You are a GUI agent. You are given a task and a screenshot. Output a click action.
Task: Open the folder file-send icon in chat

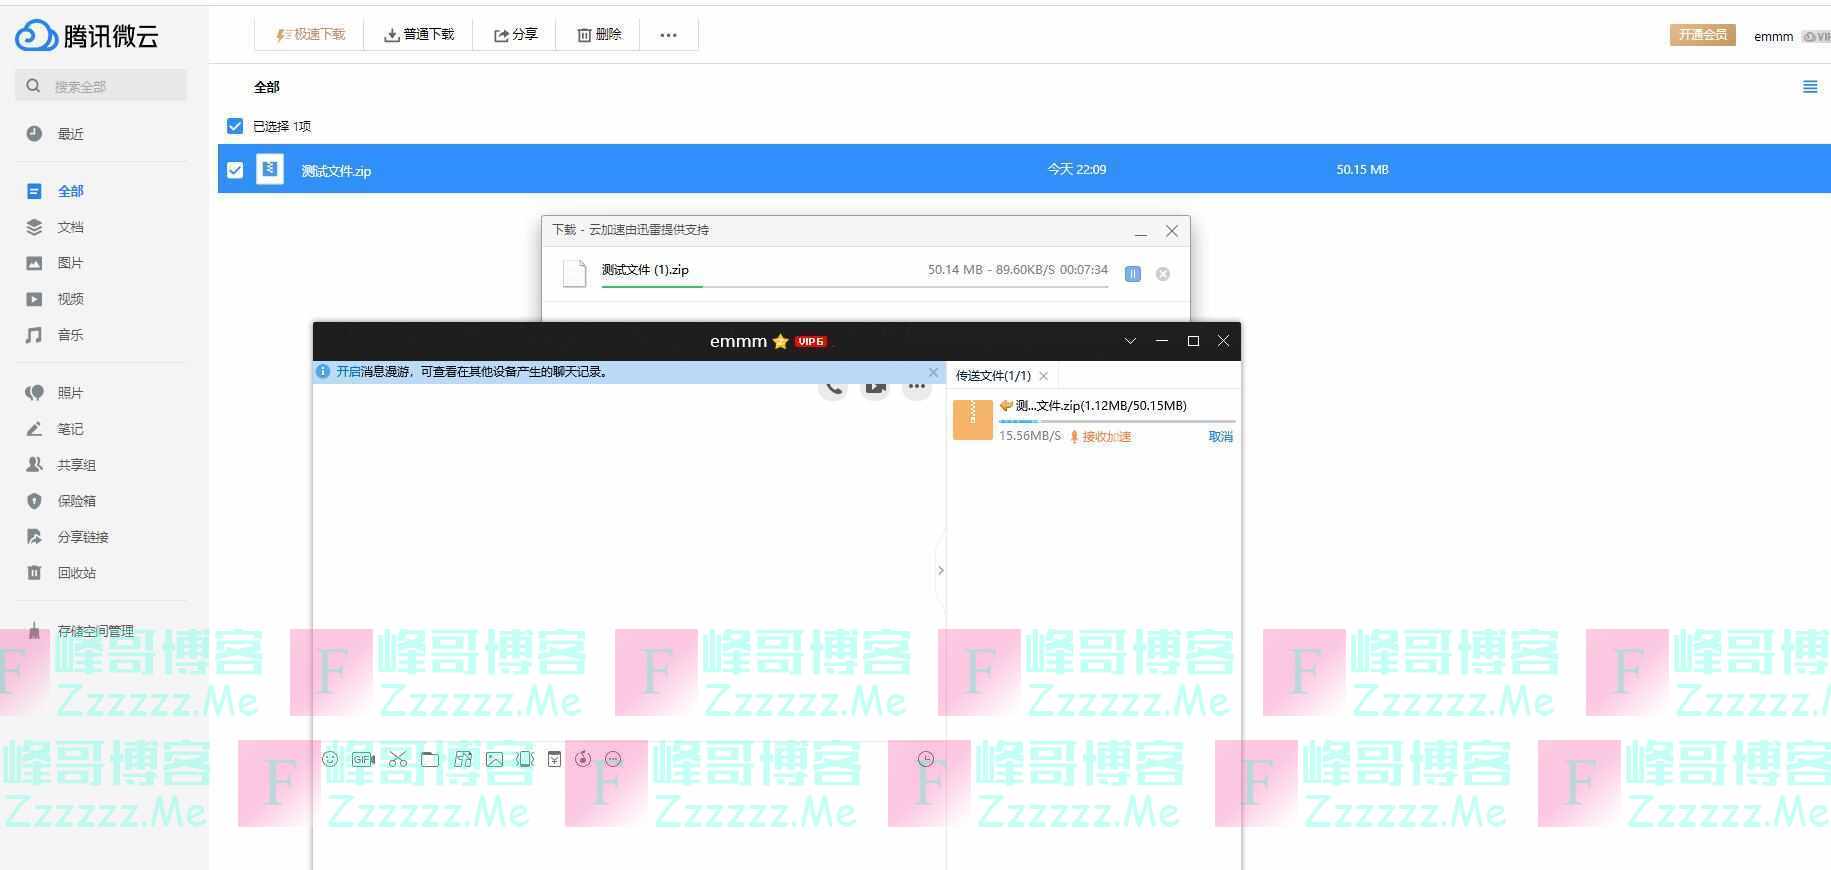(x=430, y=759)
